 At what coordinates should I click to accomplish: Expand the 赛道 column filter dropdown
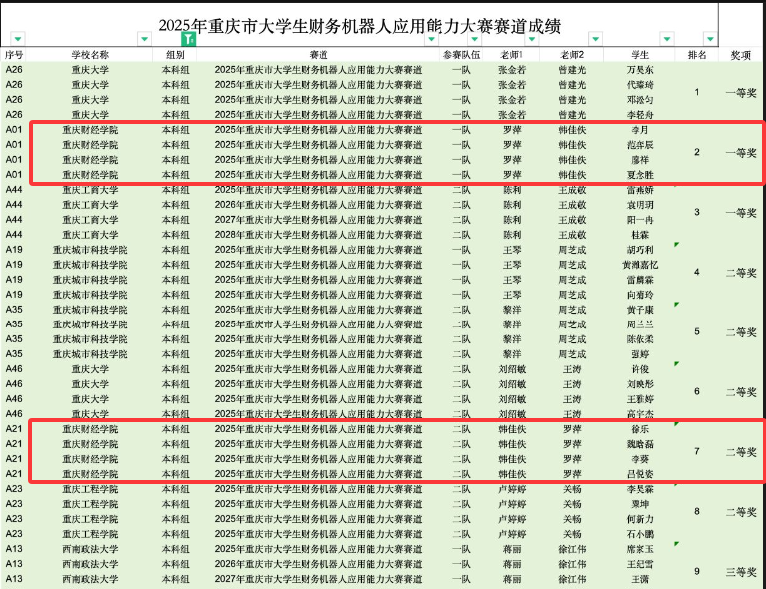[431, 39]
